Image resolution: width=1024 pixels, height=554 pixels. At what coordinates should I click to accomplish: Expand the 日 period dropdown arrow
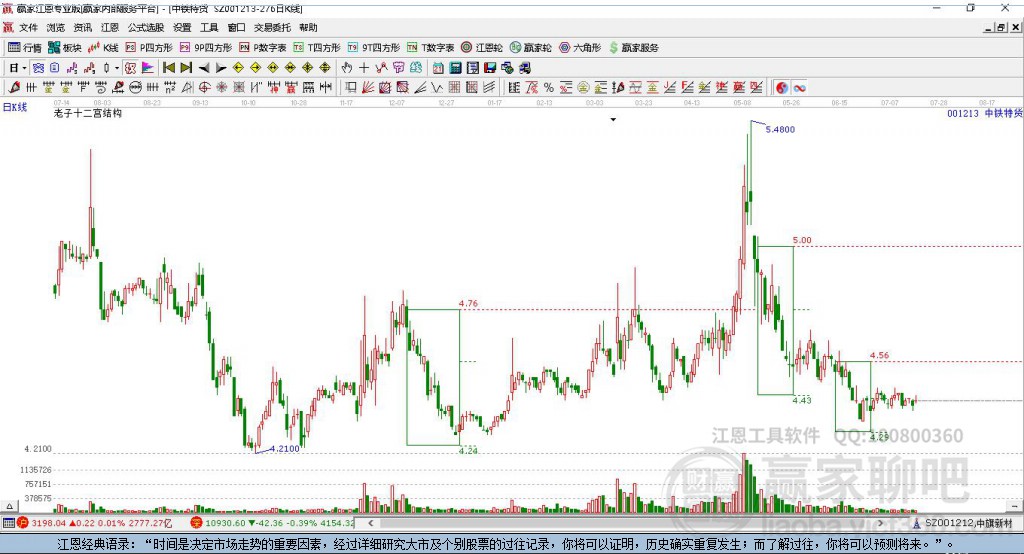(x=24, y=68)
